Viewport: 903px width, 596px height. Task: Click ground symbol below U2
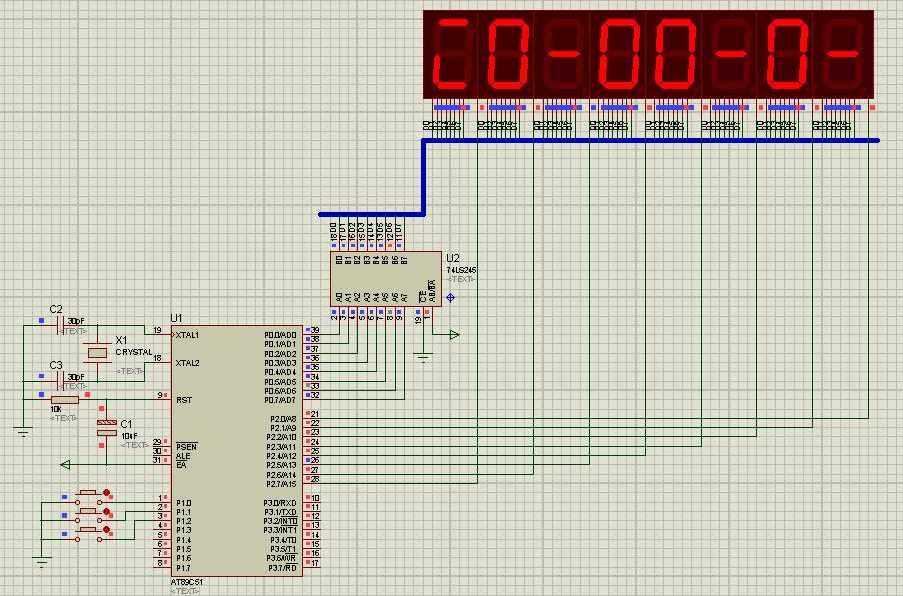[423, 356]
